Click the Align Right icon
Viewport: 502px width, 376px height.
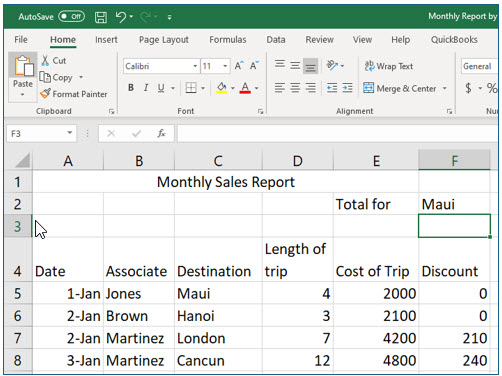point(310,88)
